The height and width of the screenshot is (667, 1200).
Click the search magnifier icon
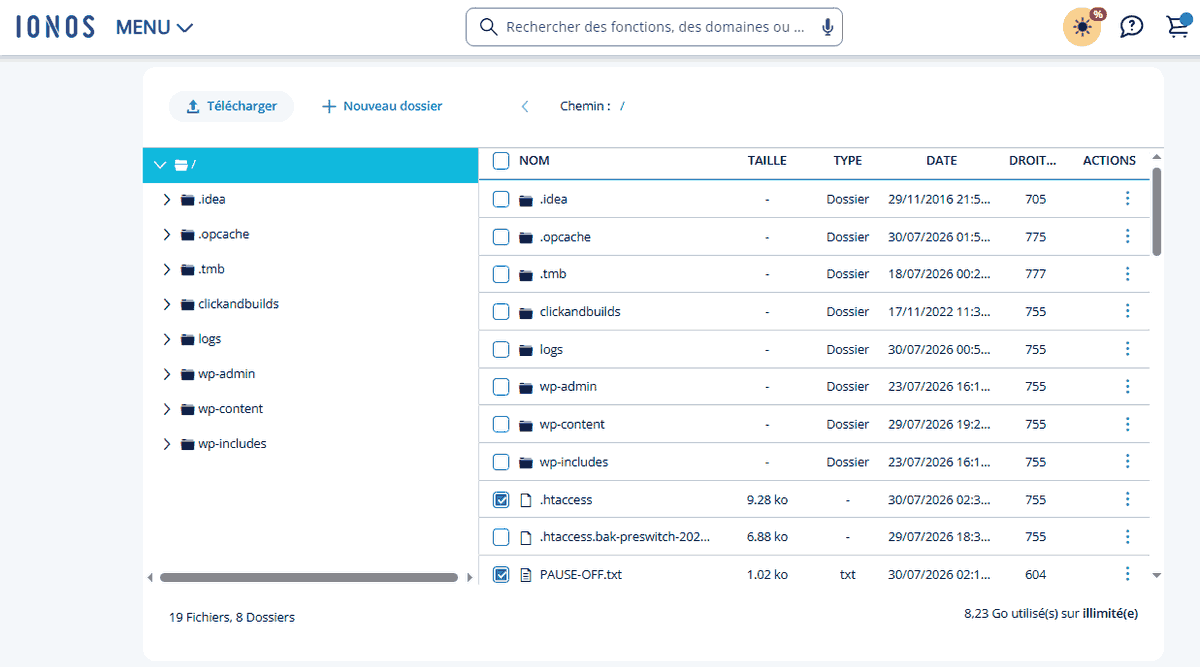click(x=489, y=27)
